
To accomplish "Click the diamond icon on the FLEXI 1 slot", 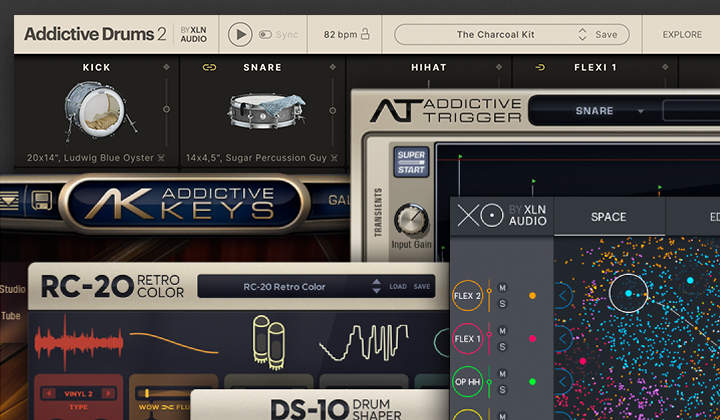I will tap(665, 67).
